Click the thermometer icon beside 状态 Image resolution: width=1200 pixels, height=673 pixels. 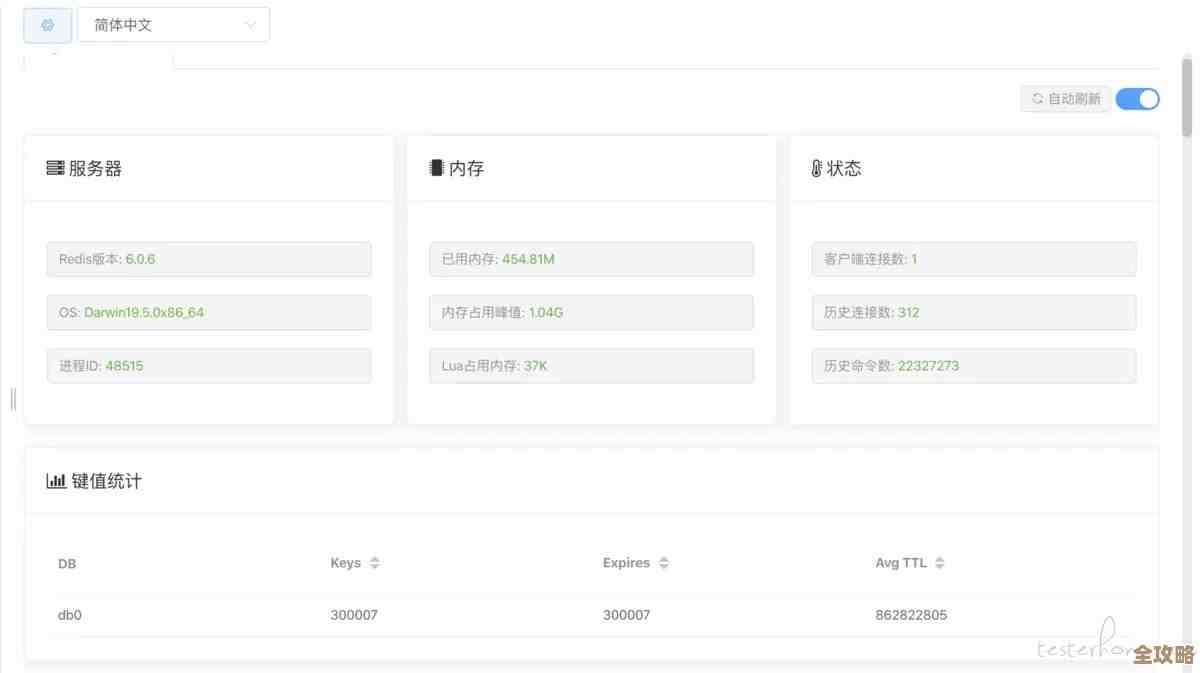tap(816, 168)
